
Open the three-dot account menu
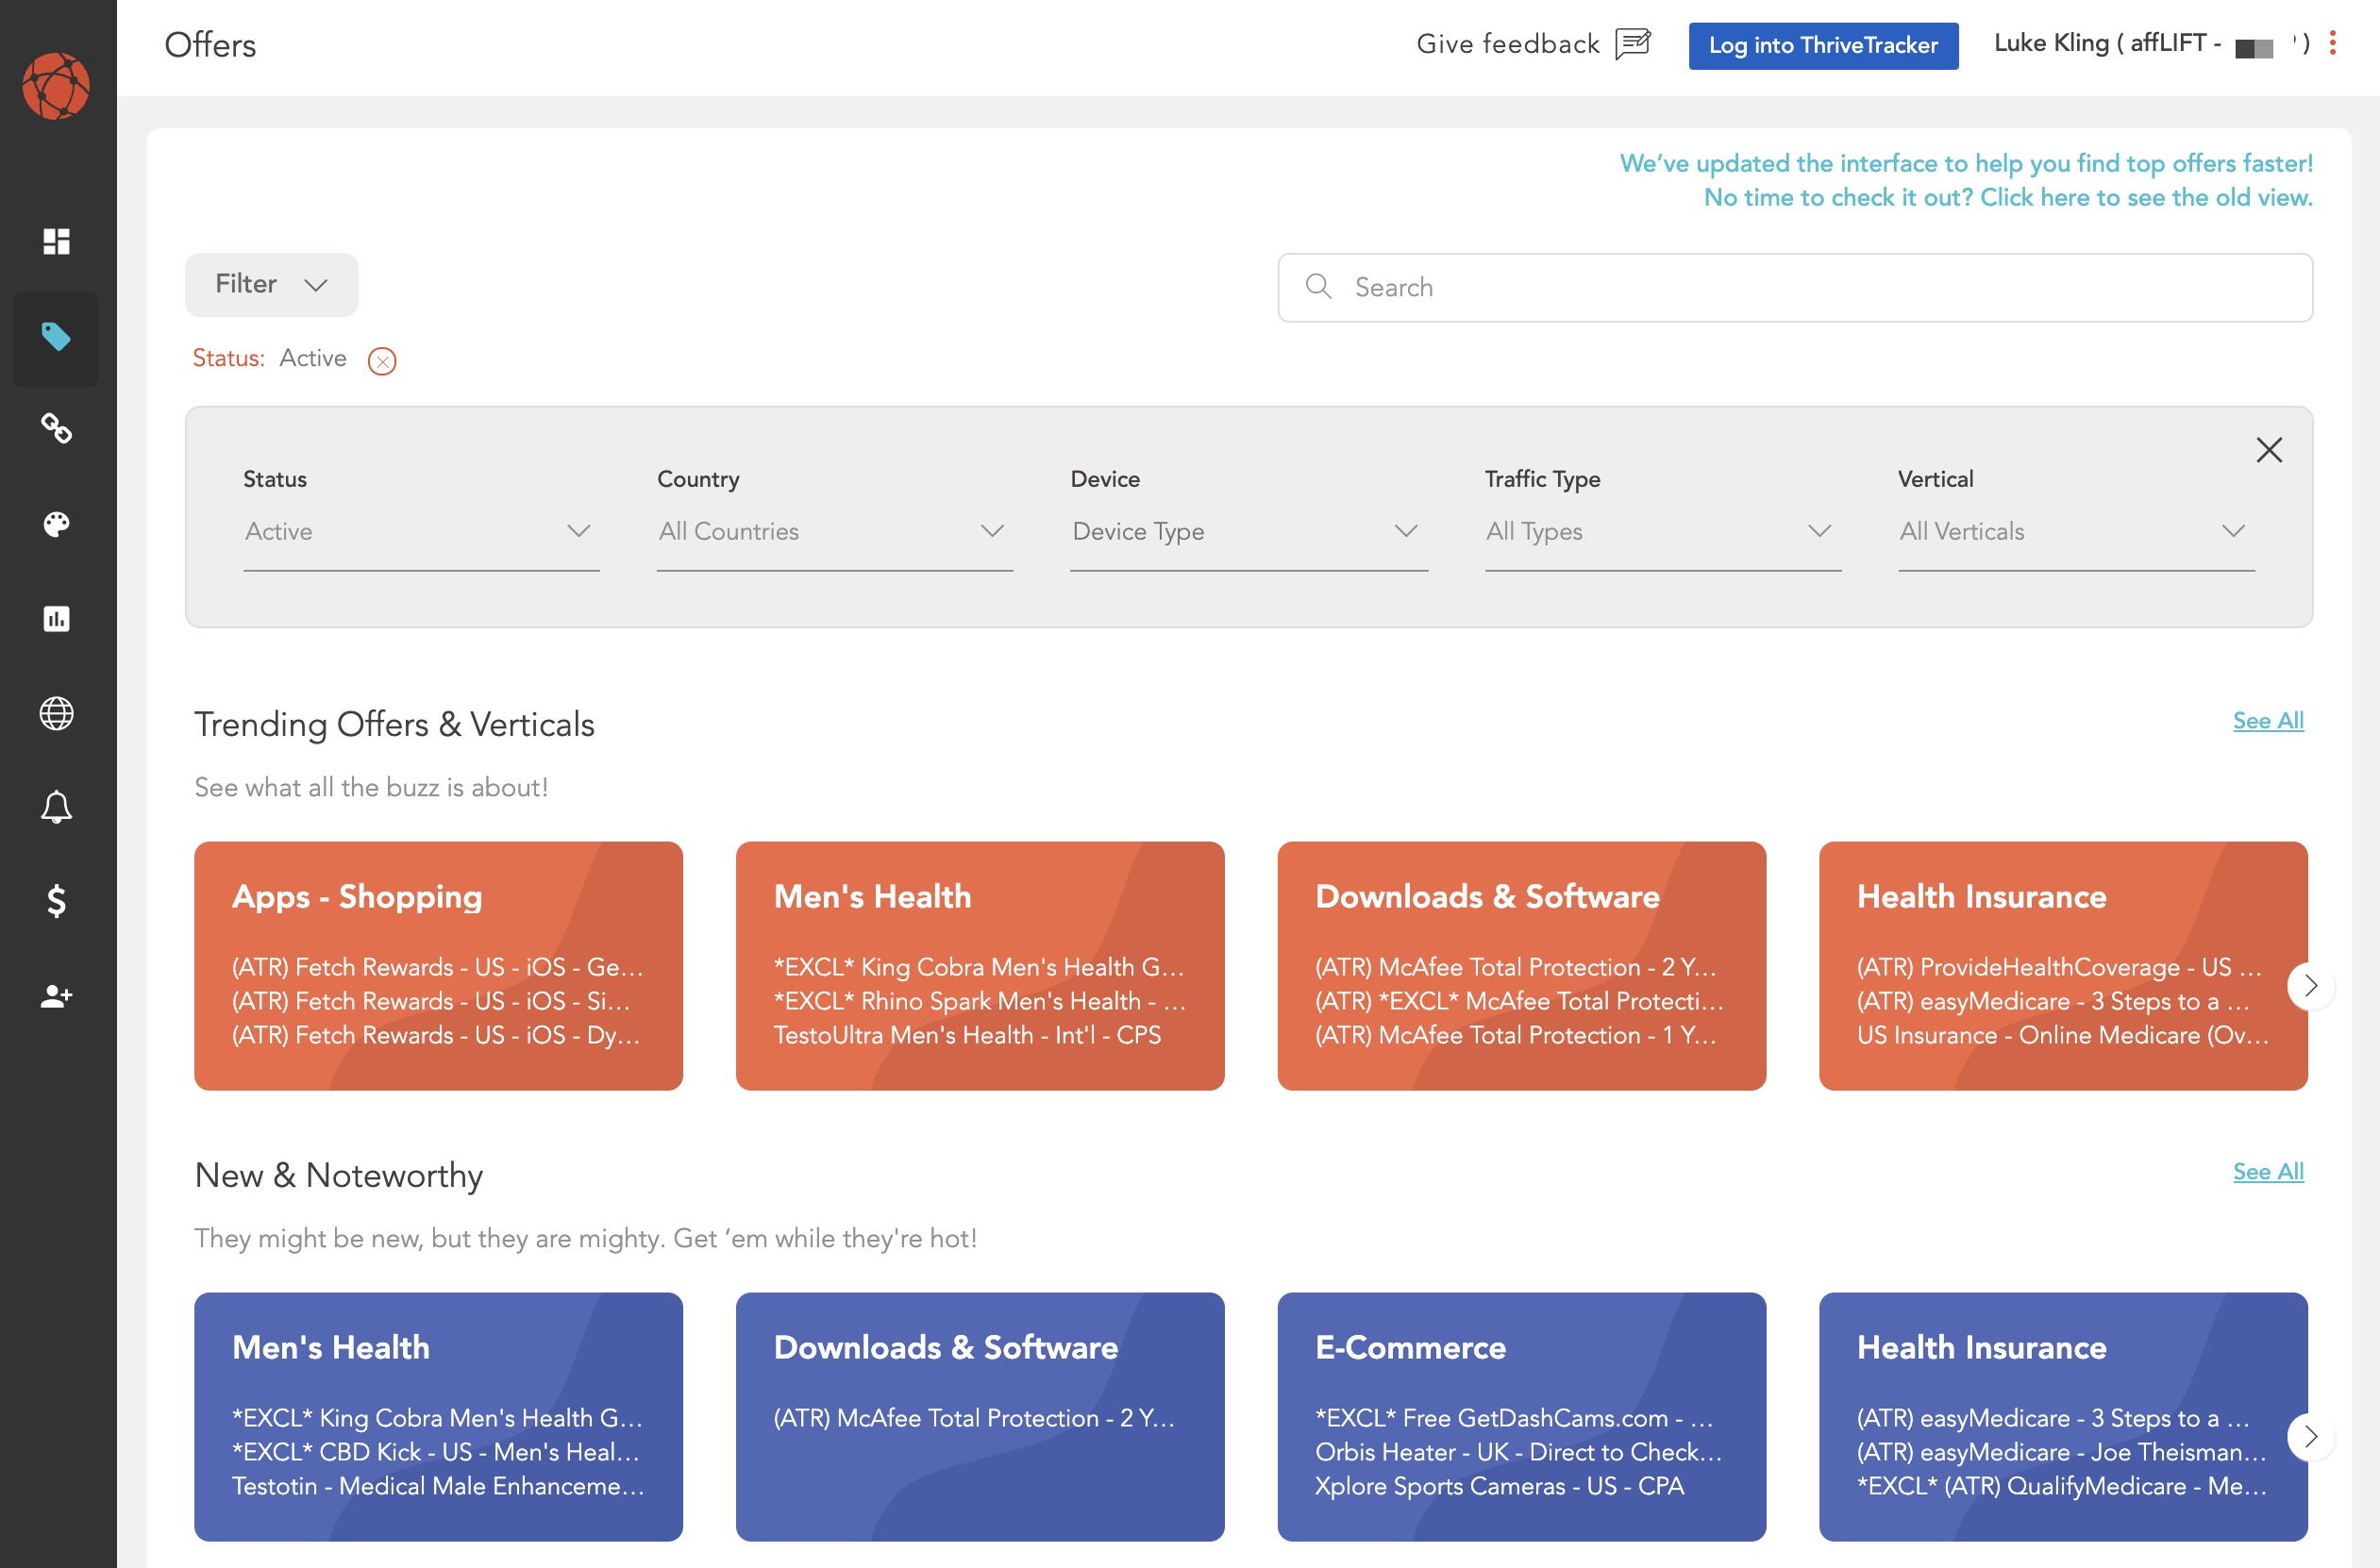point(2333,43)
